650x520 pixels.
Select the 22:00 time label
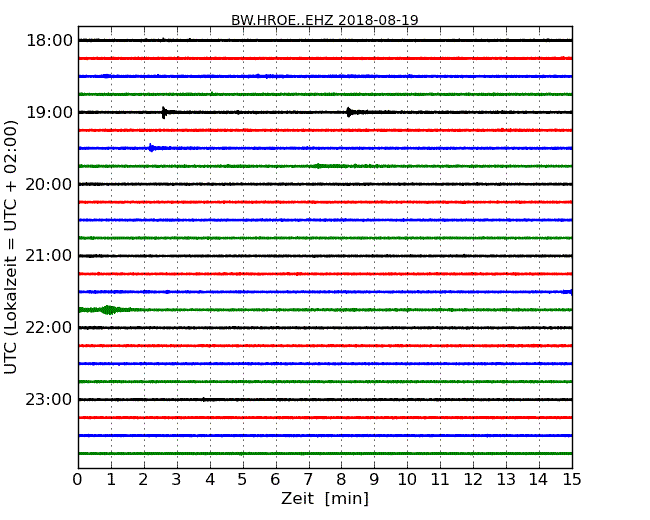point(49,328)
